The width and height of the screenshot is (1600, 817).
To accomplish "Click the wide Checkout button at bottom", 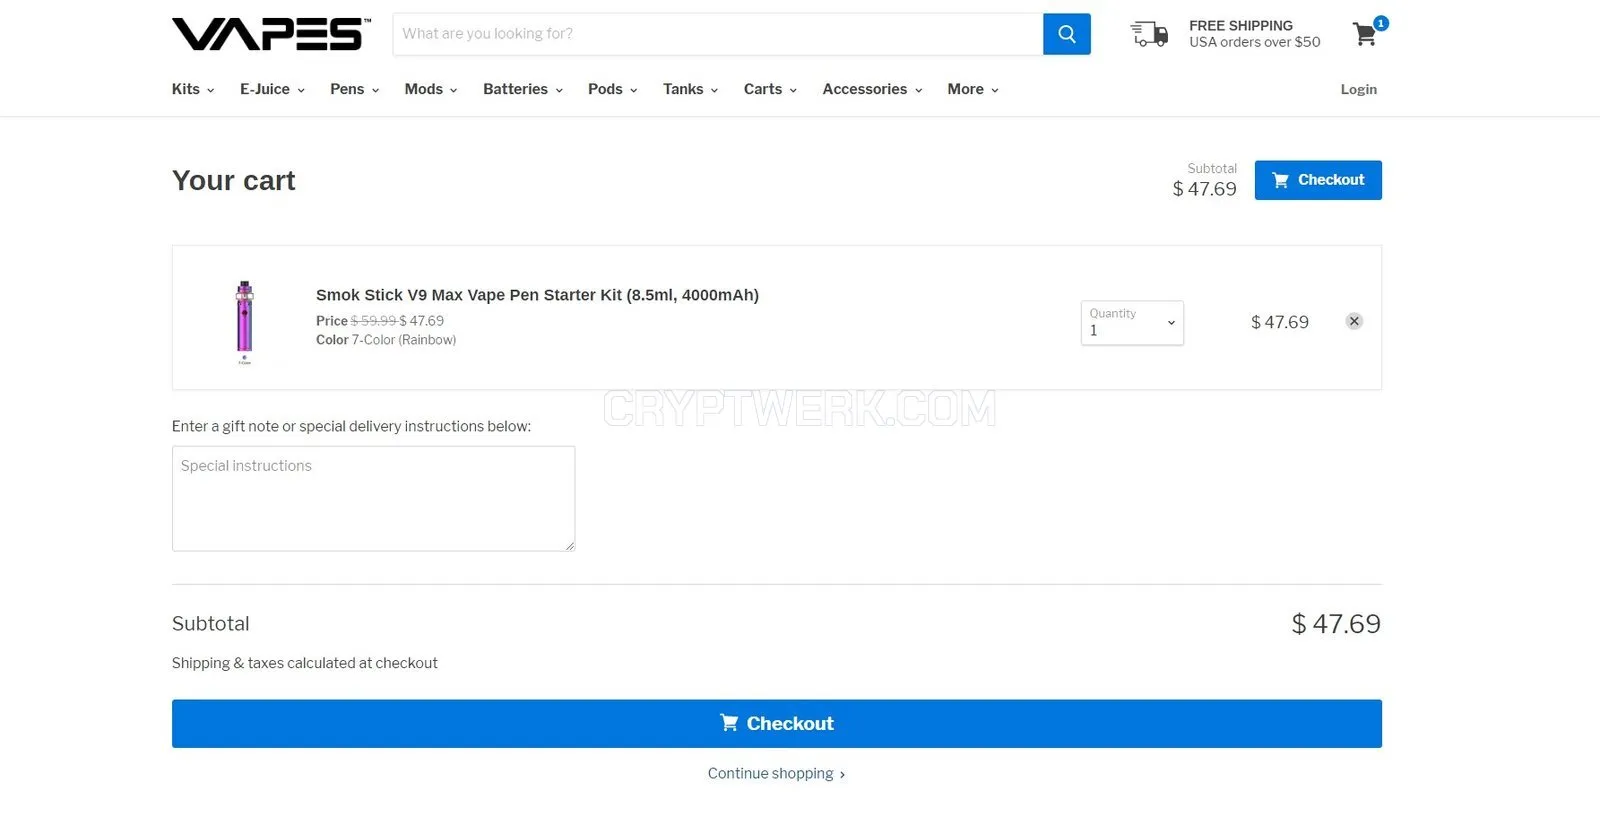I will pos(777,724).
